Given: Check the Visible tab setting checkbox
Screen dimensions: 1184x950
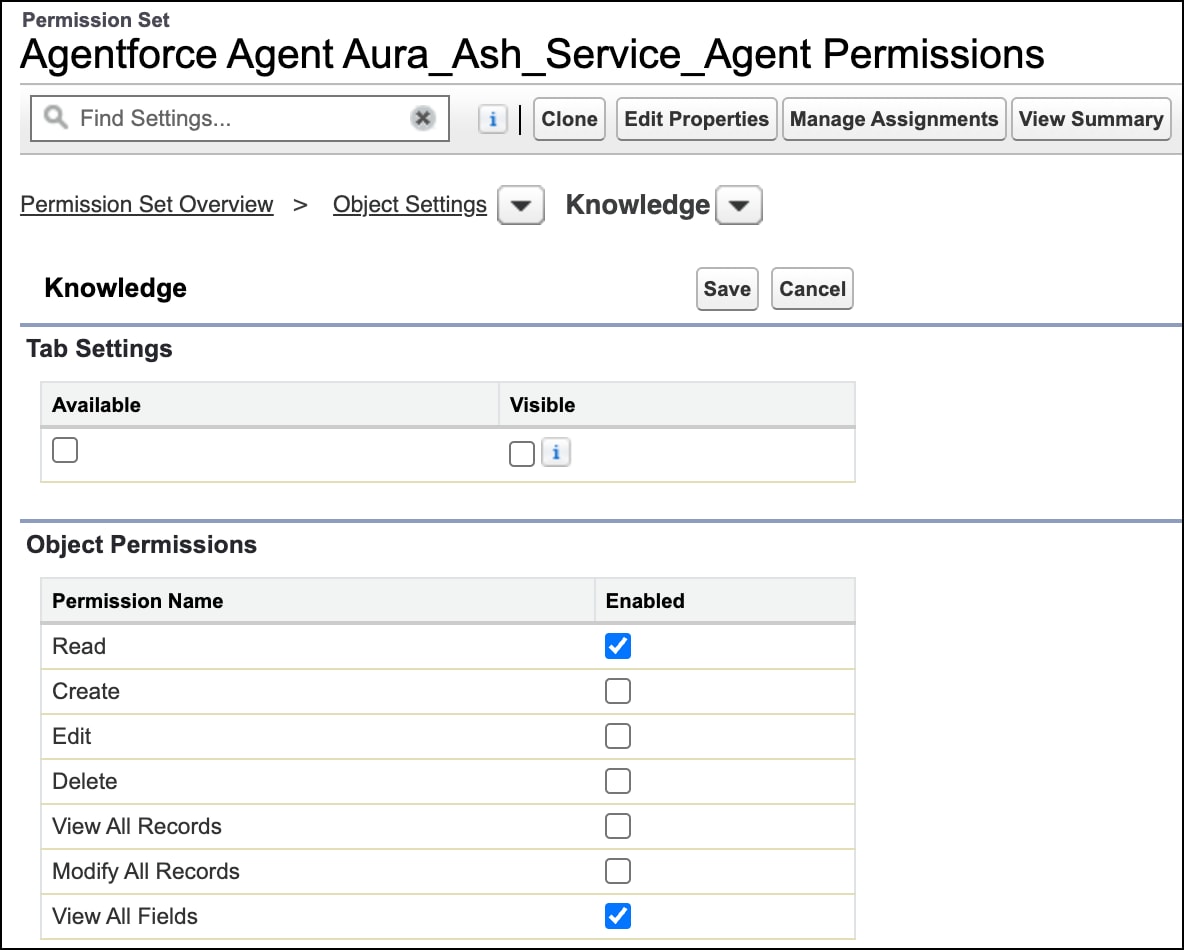Looking at the screenshot, I should [x=521, y=454].
